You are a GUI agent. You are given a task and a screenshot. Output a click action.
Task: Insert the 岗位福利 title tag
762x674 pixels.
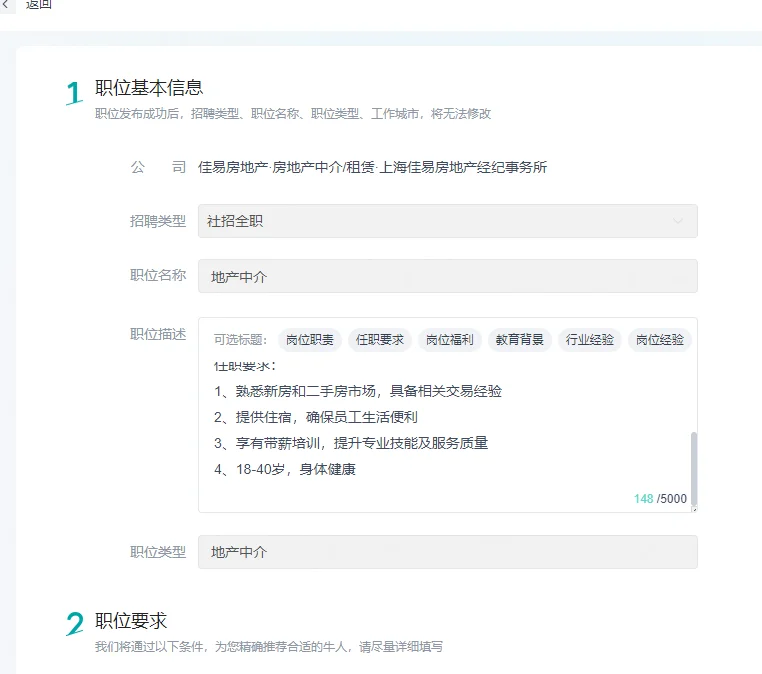450,340
